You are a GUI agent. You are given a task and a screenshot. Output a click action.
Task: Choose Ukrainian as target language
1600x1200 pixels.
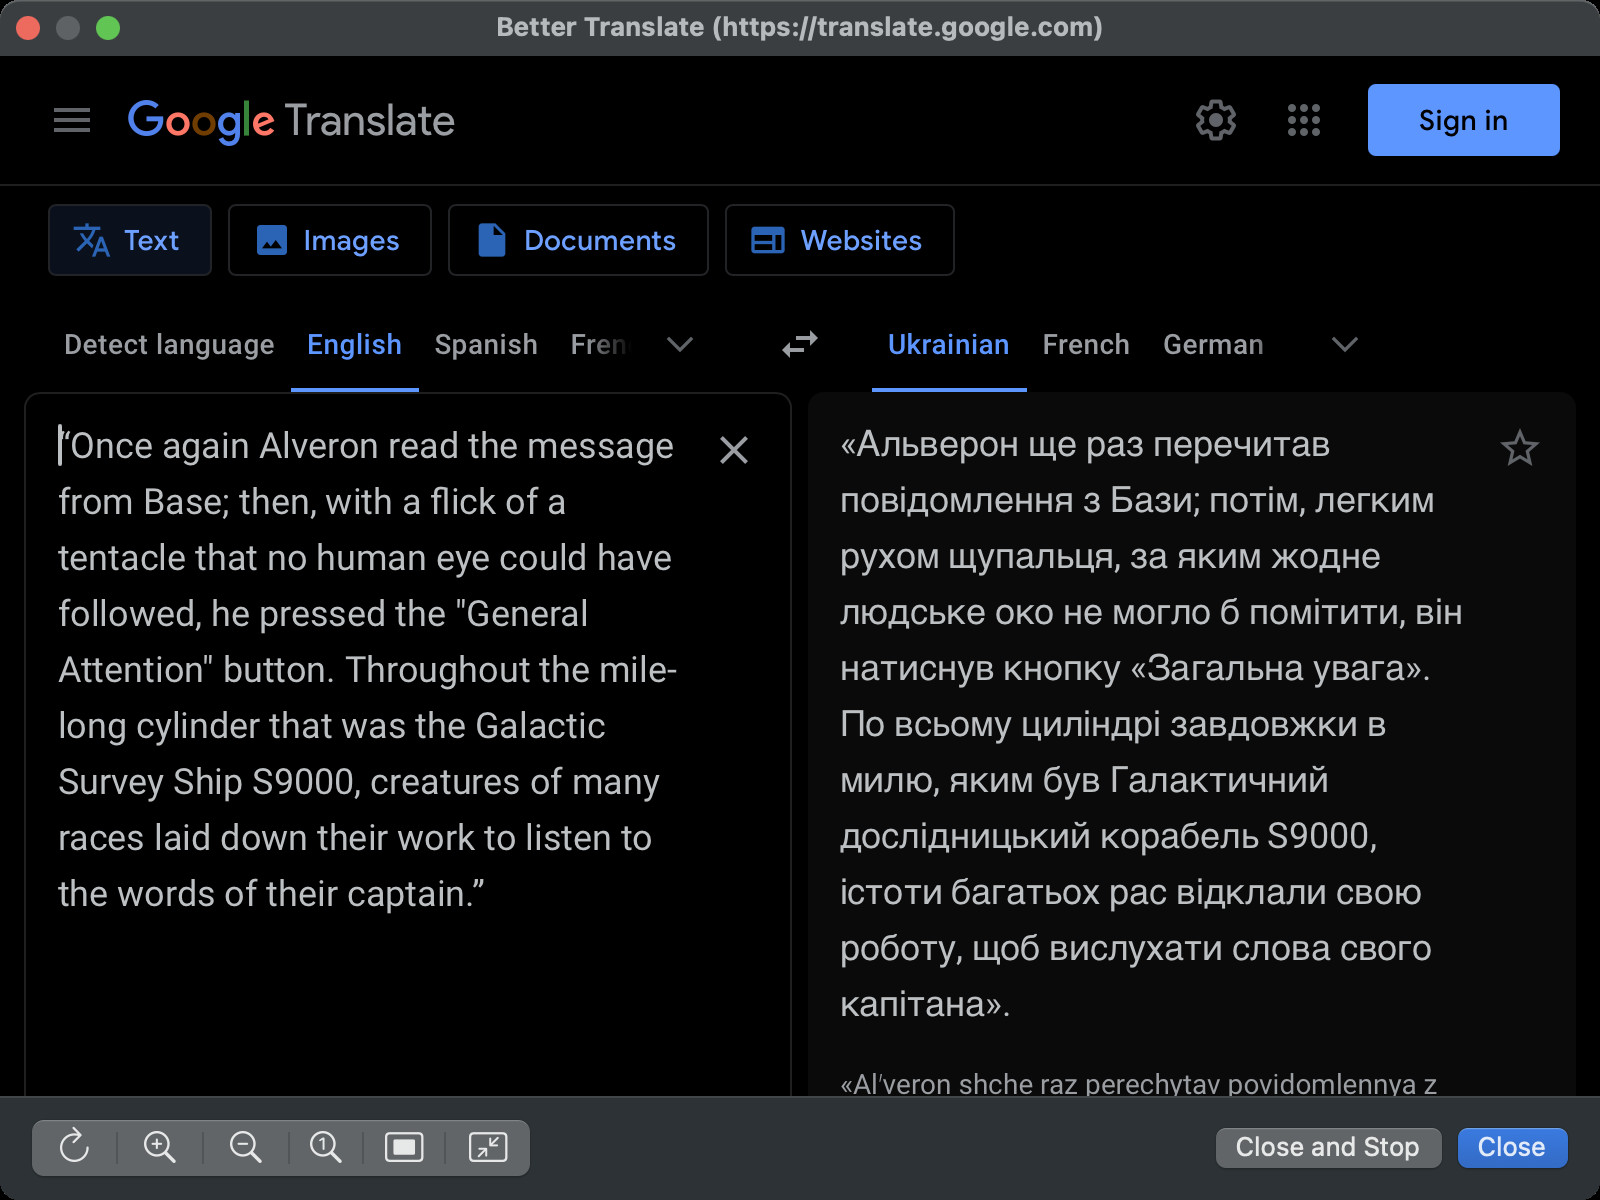pos(949,345)
